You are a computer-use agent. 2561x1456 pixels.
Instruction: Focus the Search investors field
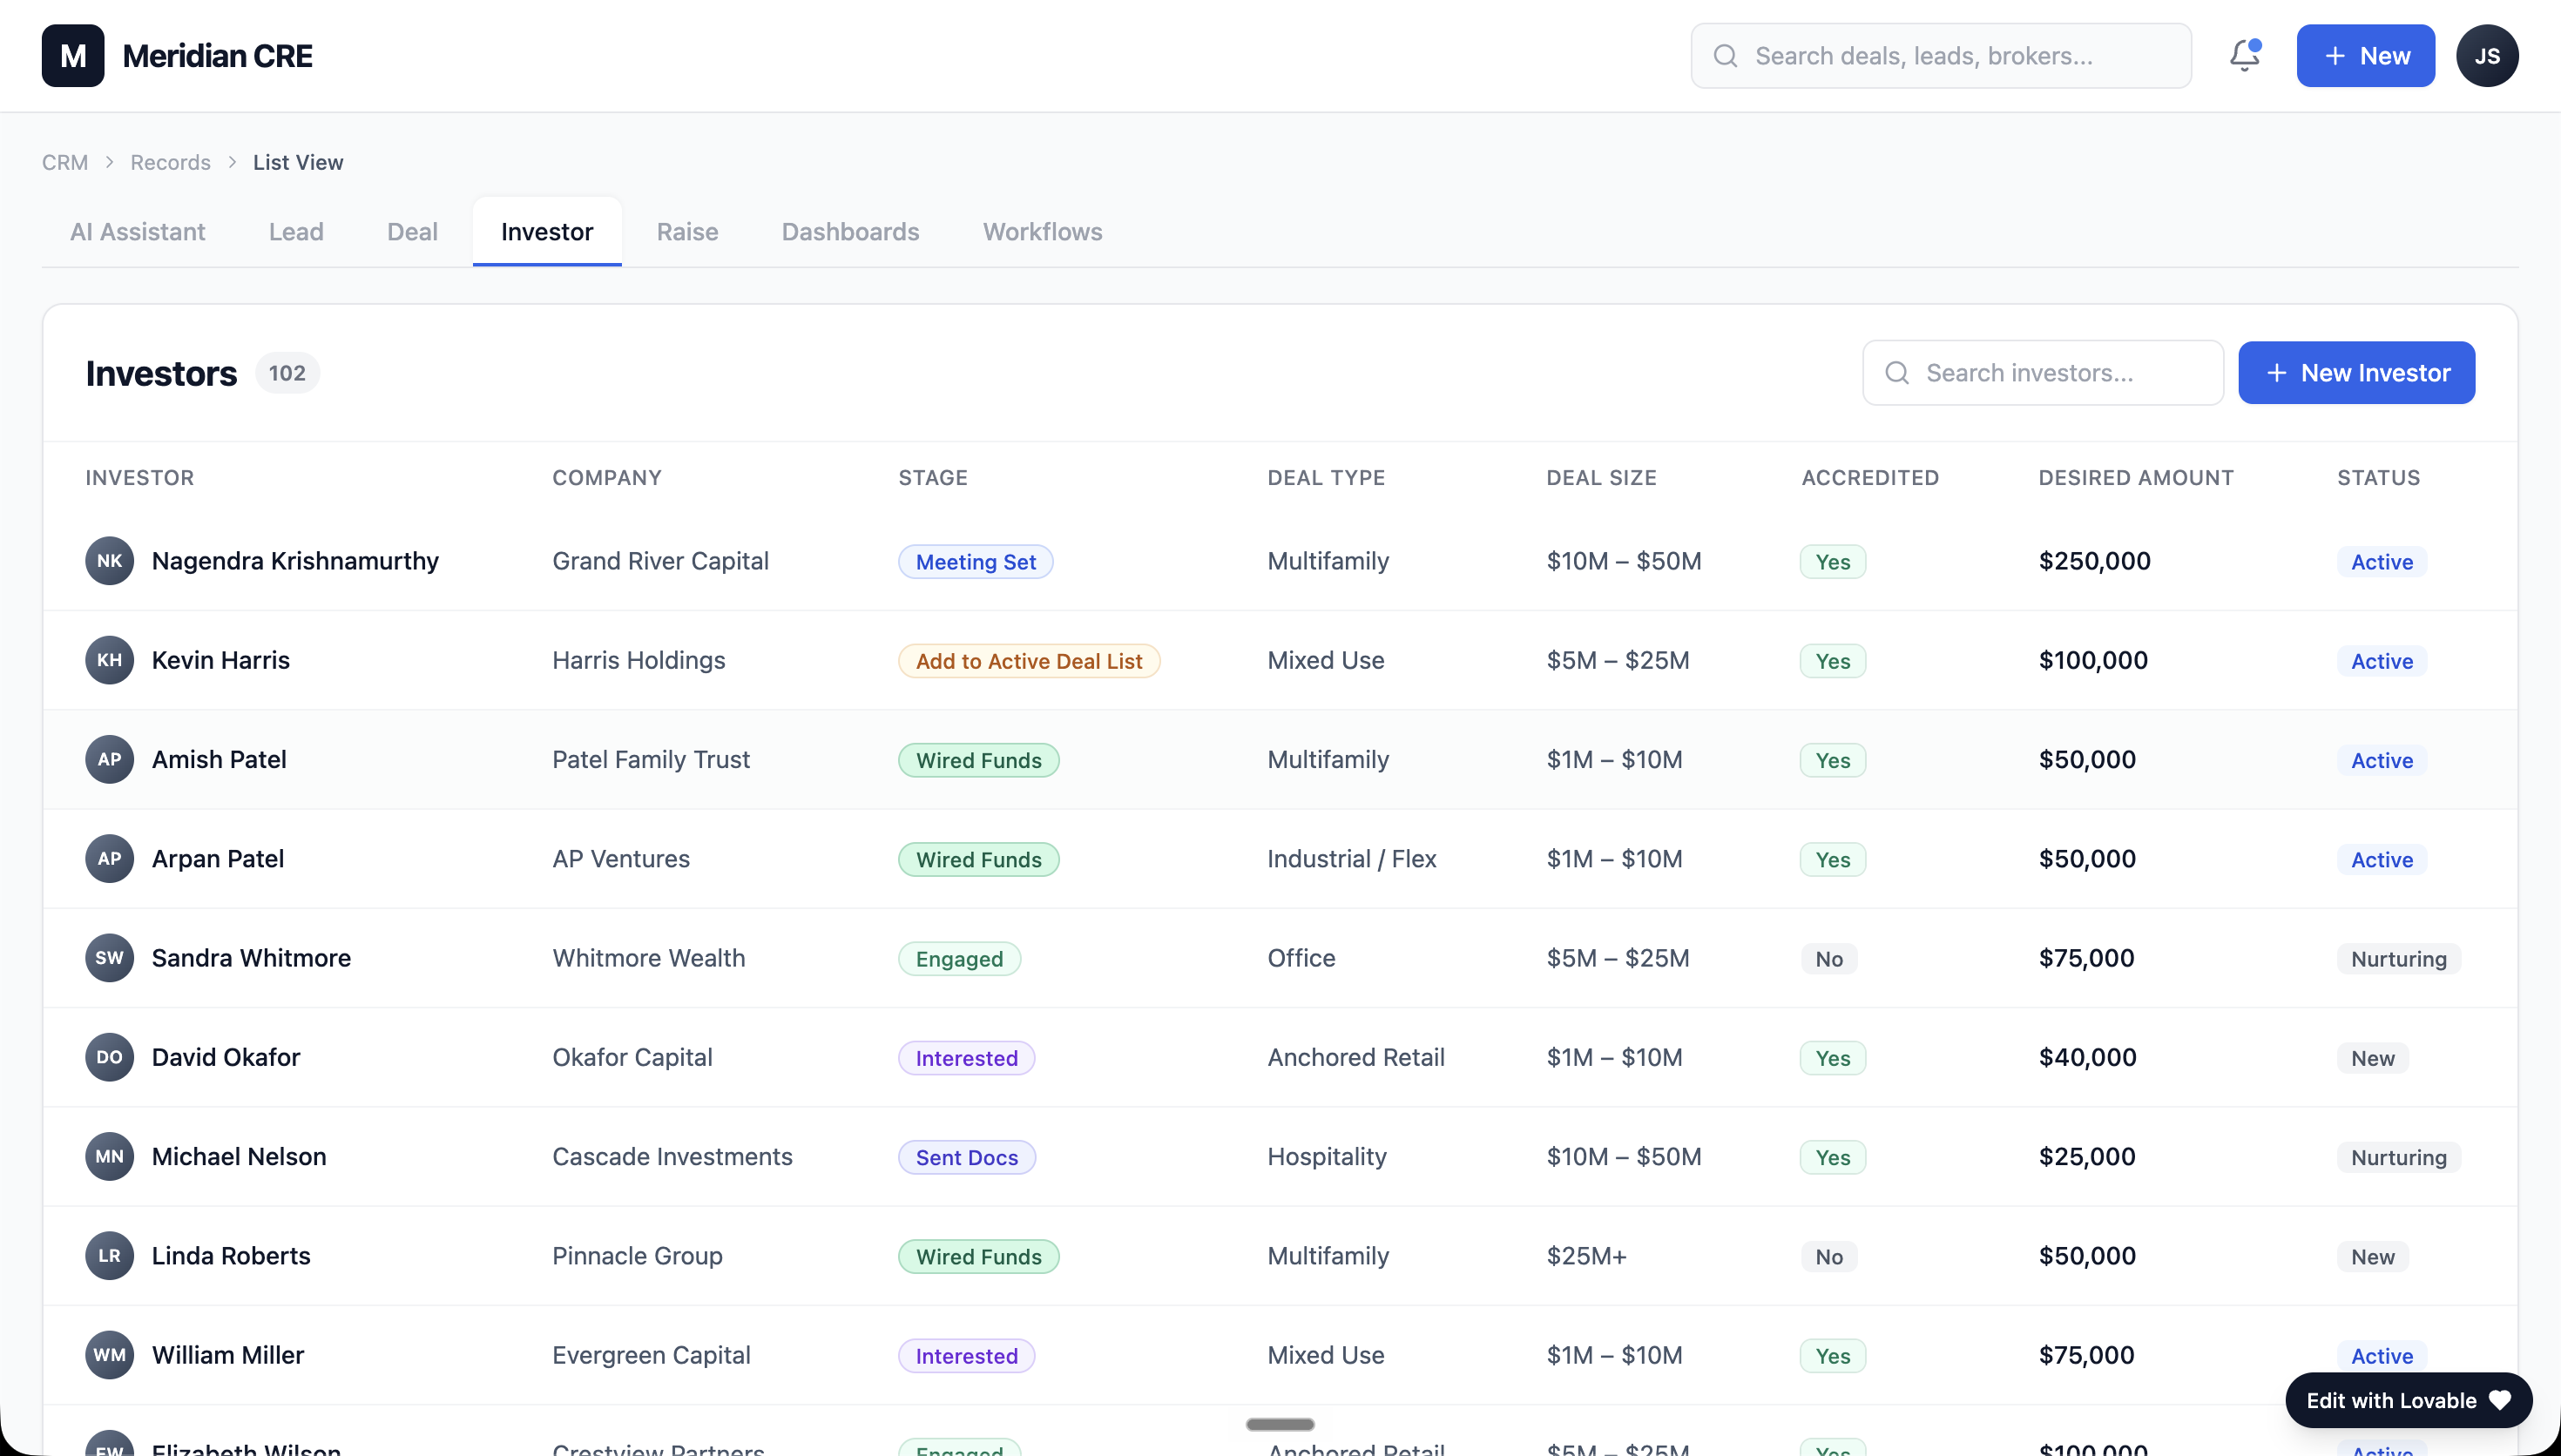(2043, 373)
